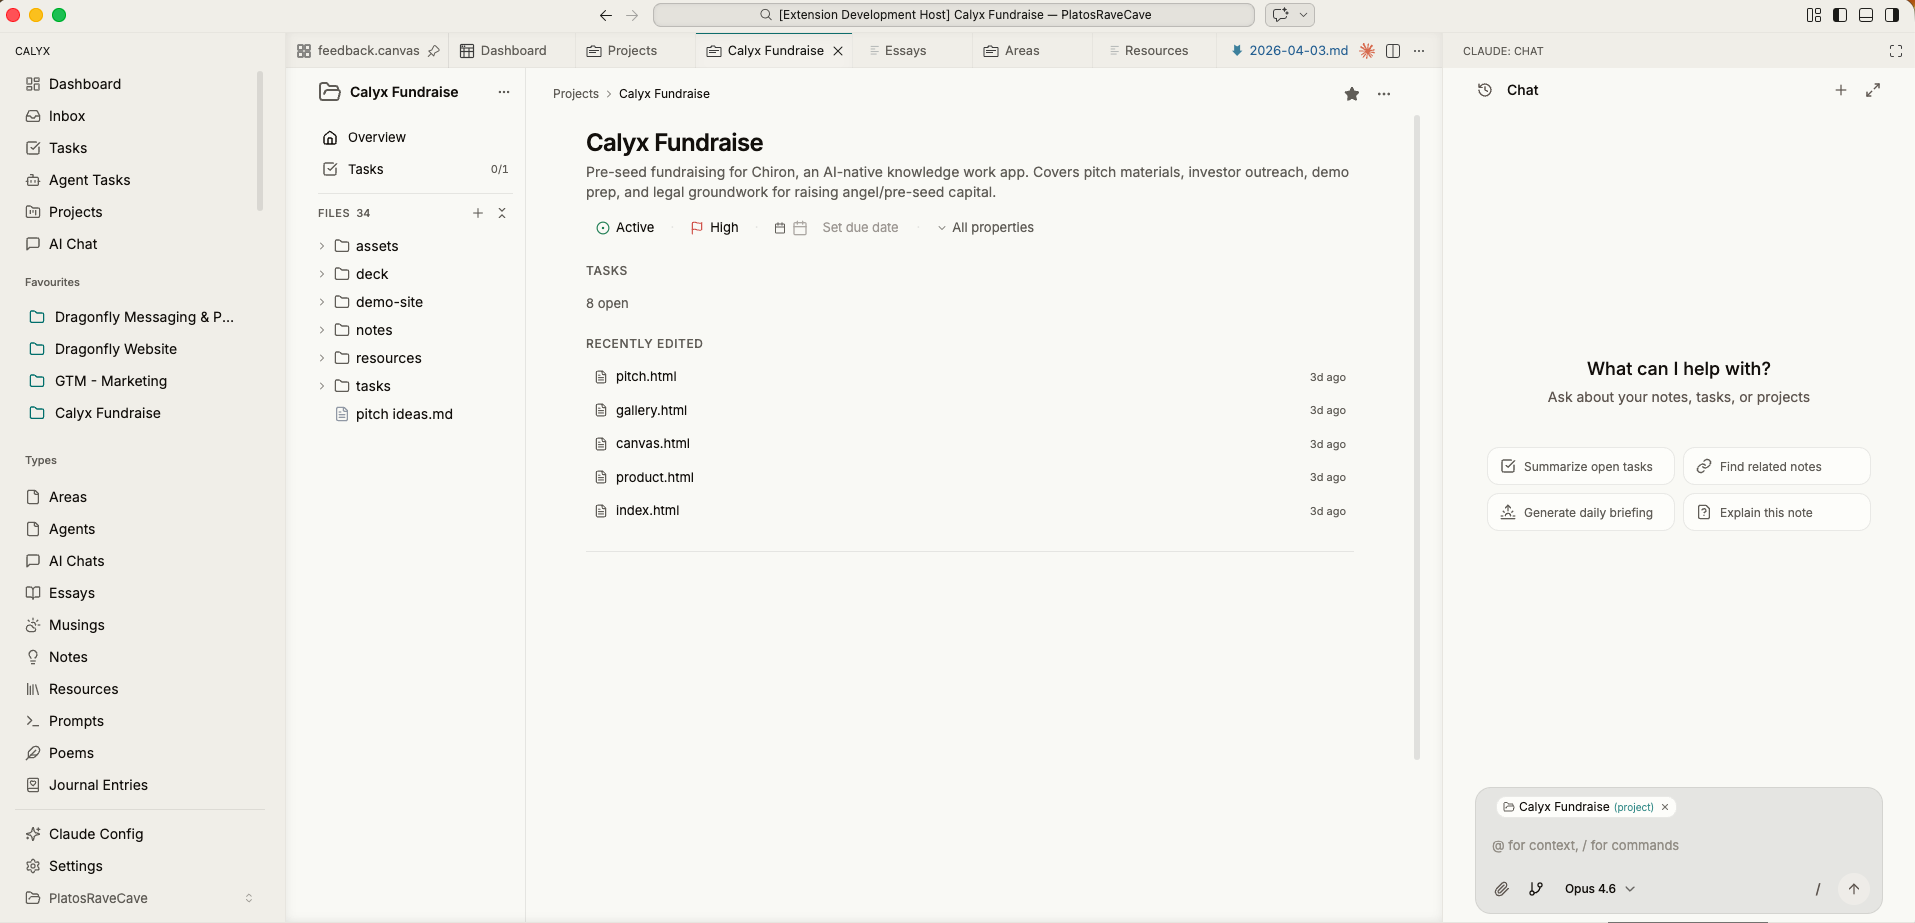1915x923 pixels.
Task: Add new file with plus icon in Files
Action: coord(478,213)
